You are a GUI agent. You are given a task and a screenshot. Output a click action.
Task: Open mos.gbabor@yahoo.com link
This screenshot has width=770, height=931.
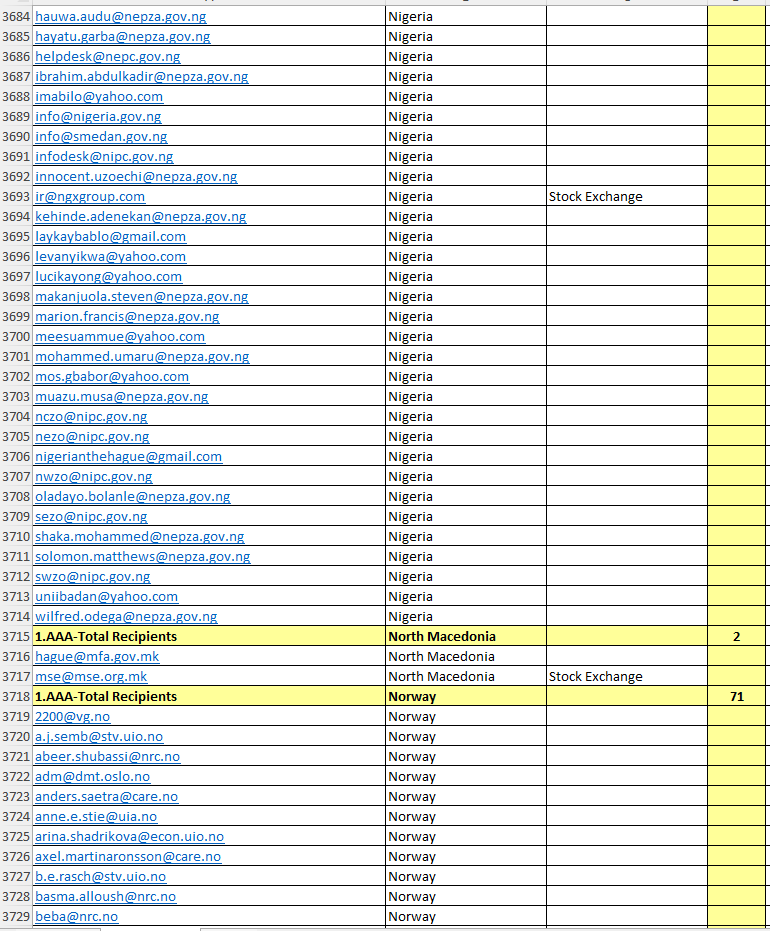point(112,376)
